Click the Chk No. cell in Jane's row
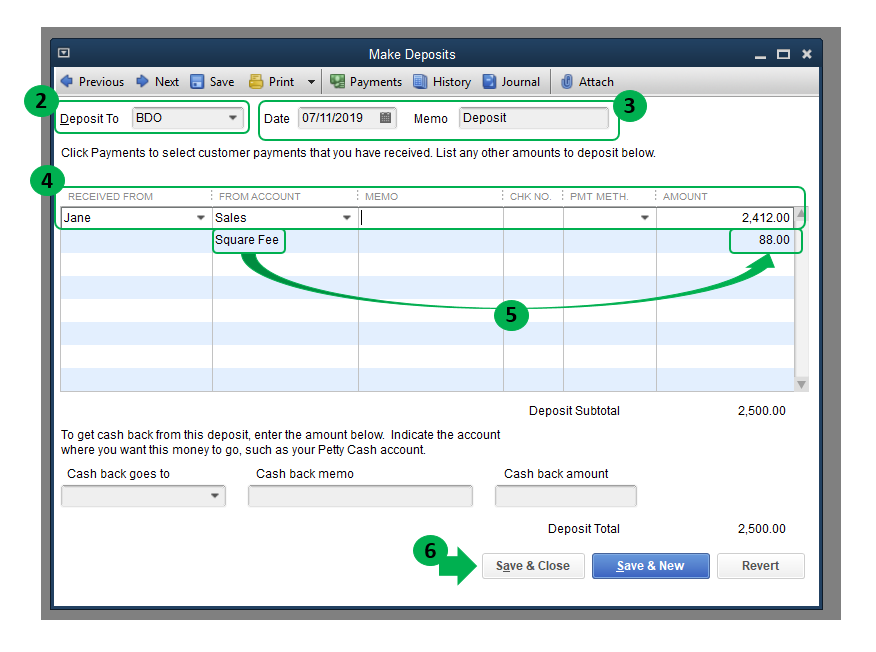876x652 pixels. point(533,218)
